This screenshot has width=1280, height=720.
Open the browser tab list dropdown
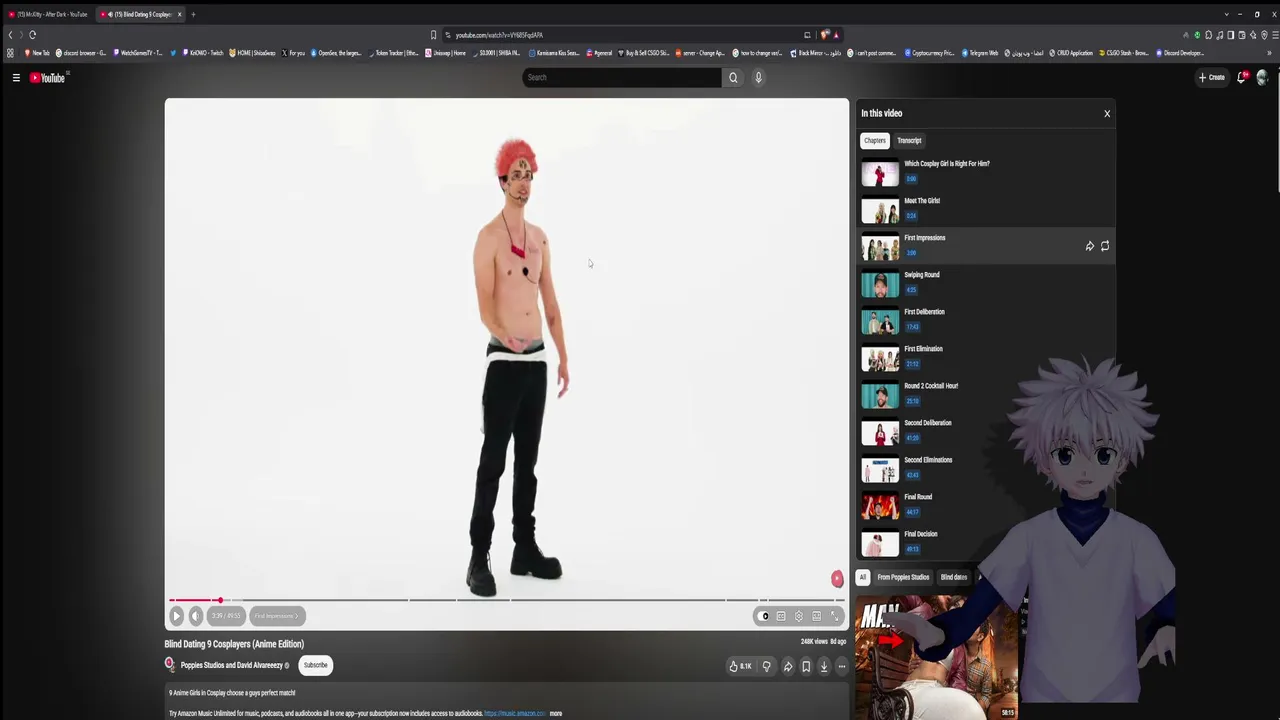click(1226, 14)
